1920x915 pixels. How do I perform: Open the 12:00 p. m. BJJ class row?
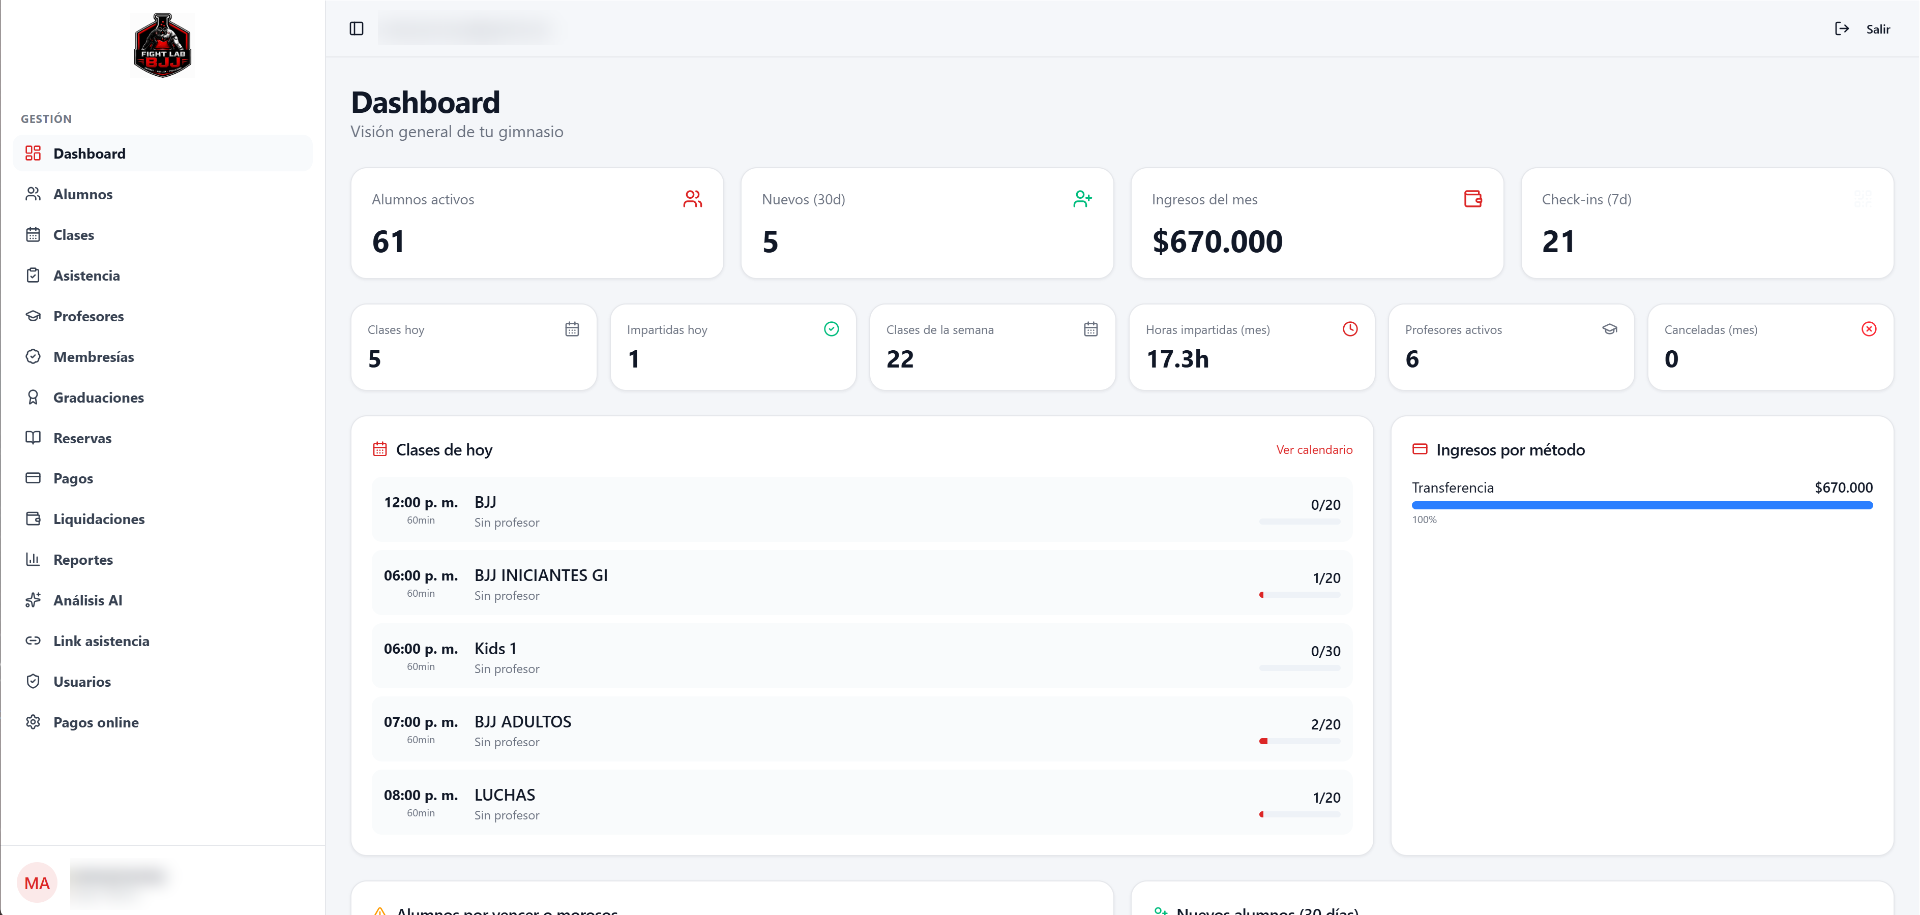[862, 510]
